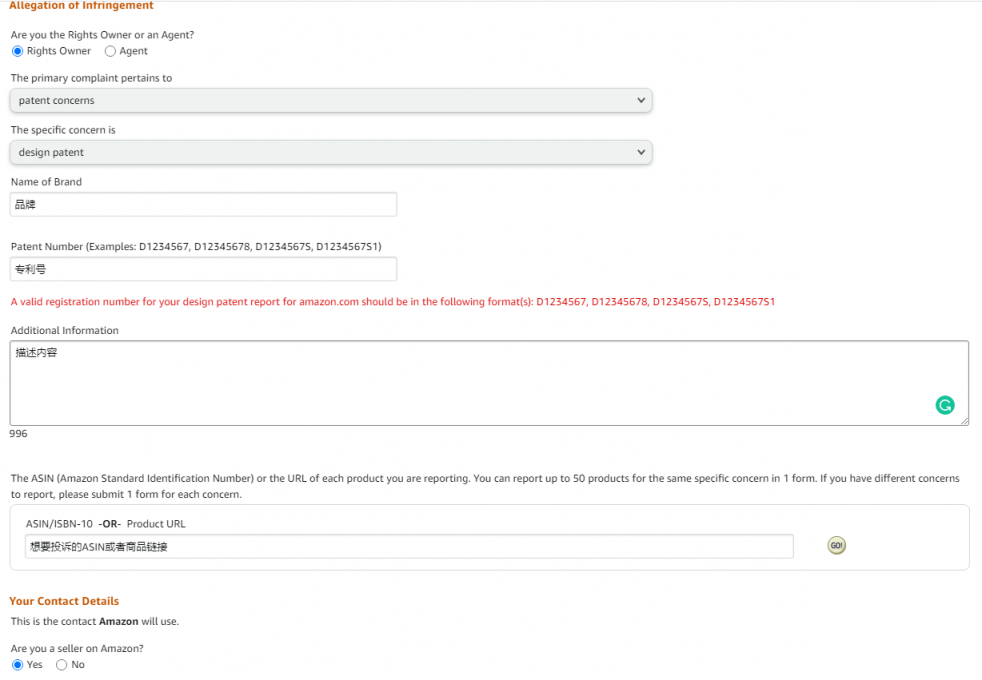This screenshot has height=680, width=982.
Task: Click 'Are you the Rights Owner or an Agent?' text
Action: pos(102,35)
